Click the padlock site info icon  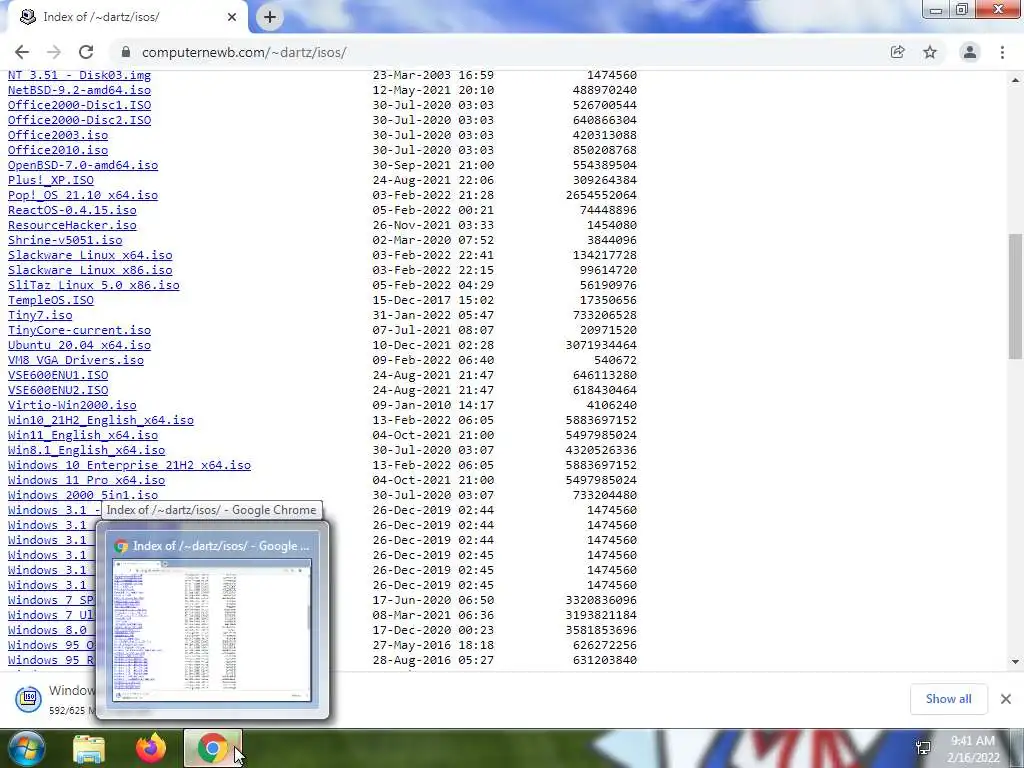(x=126, y=52)
